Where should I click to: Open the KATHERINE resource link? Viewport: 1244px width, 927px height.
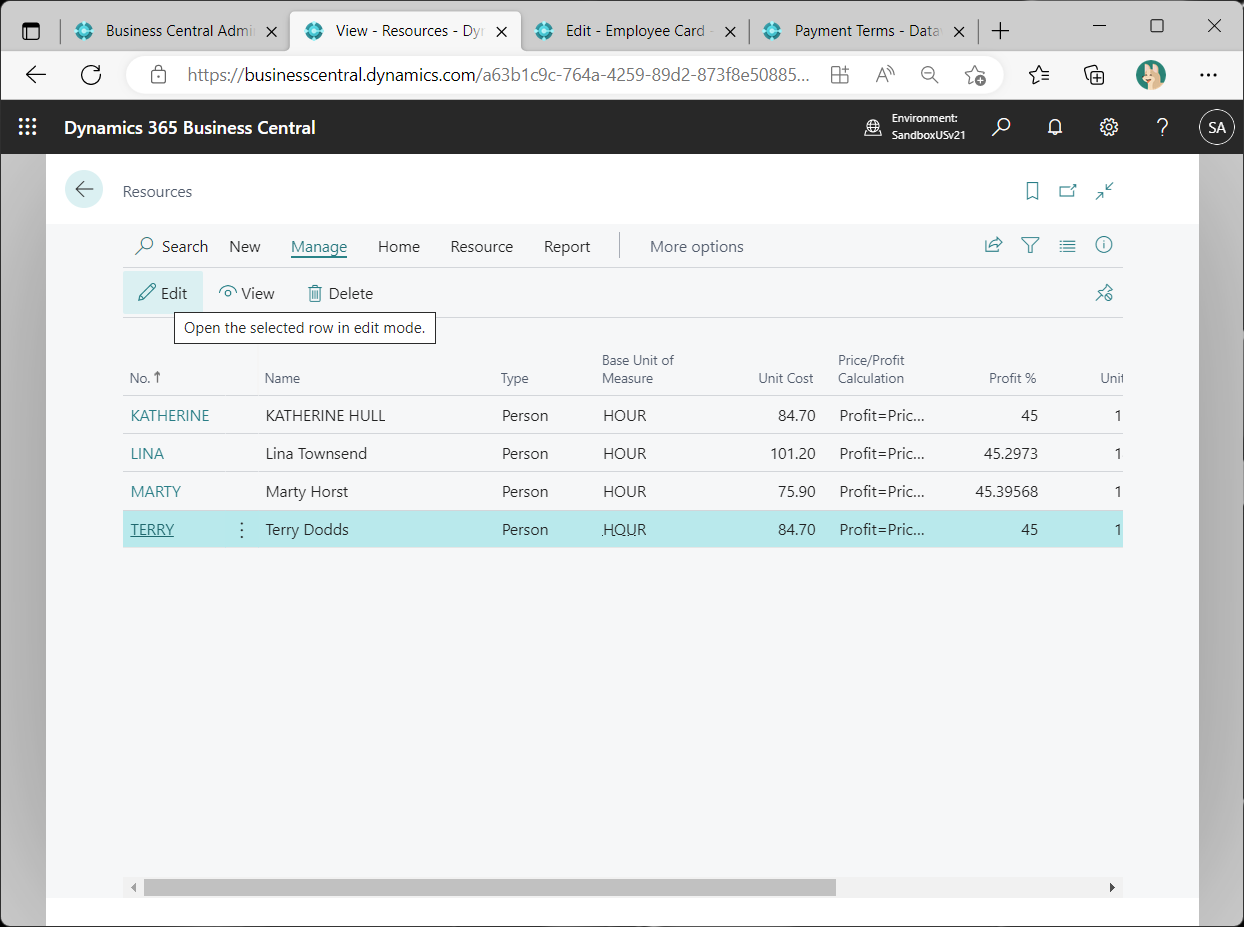click(x=170, y=415)
